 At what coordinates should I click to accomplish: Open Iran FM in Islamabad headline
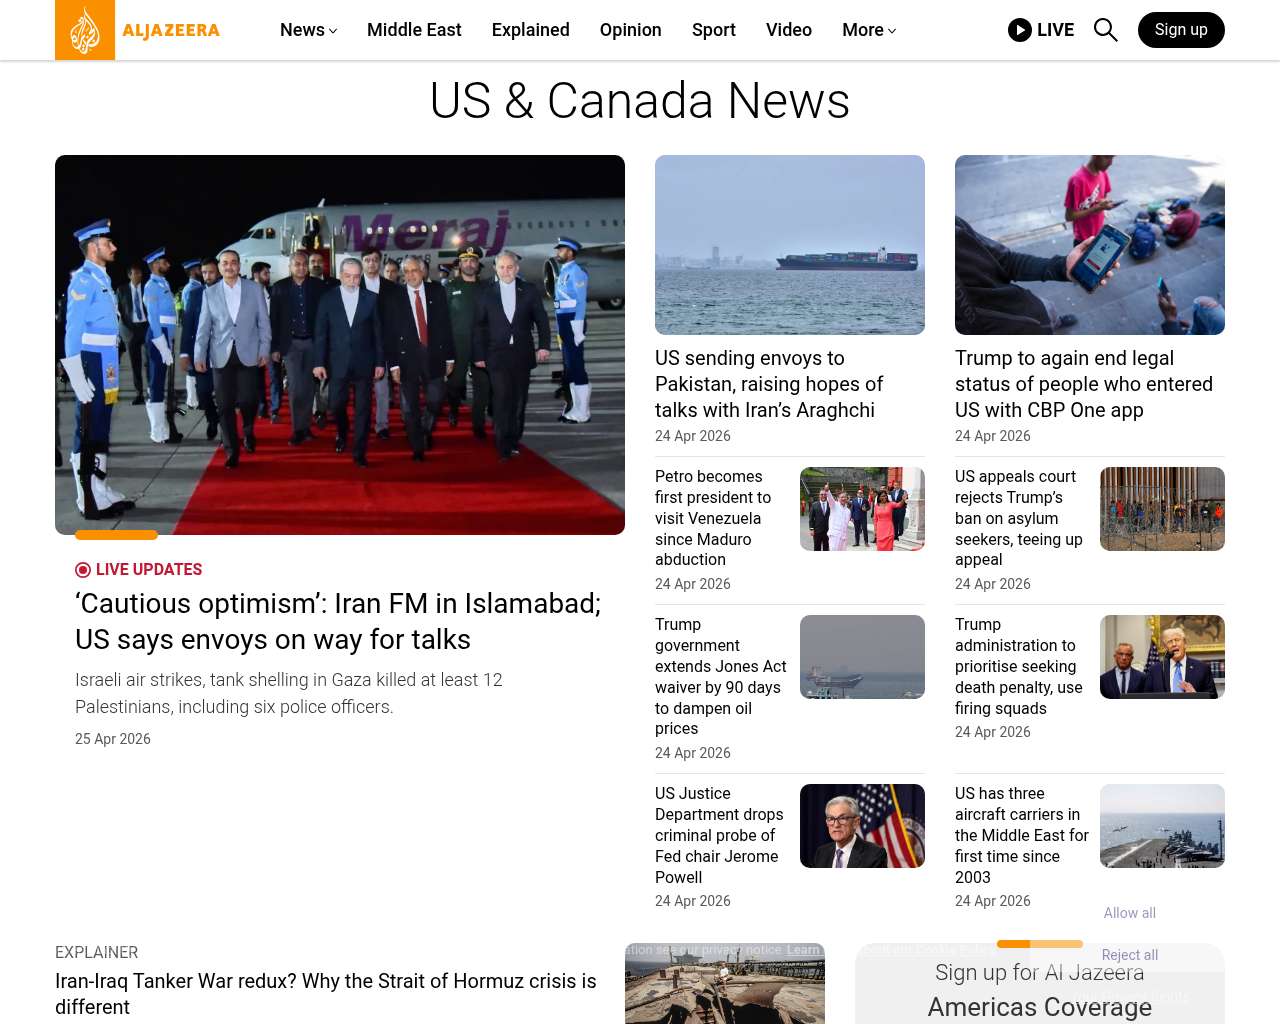coord(338,621)
